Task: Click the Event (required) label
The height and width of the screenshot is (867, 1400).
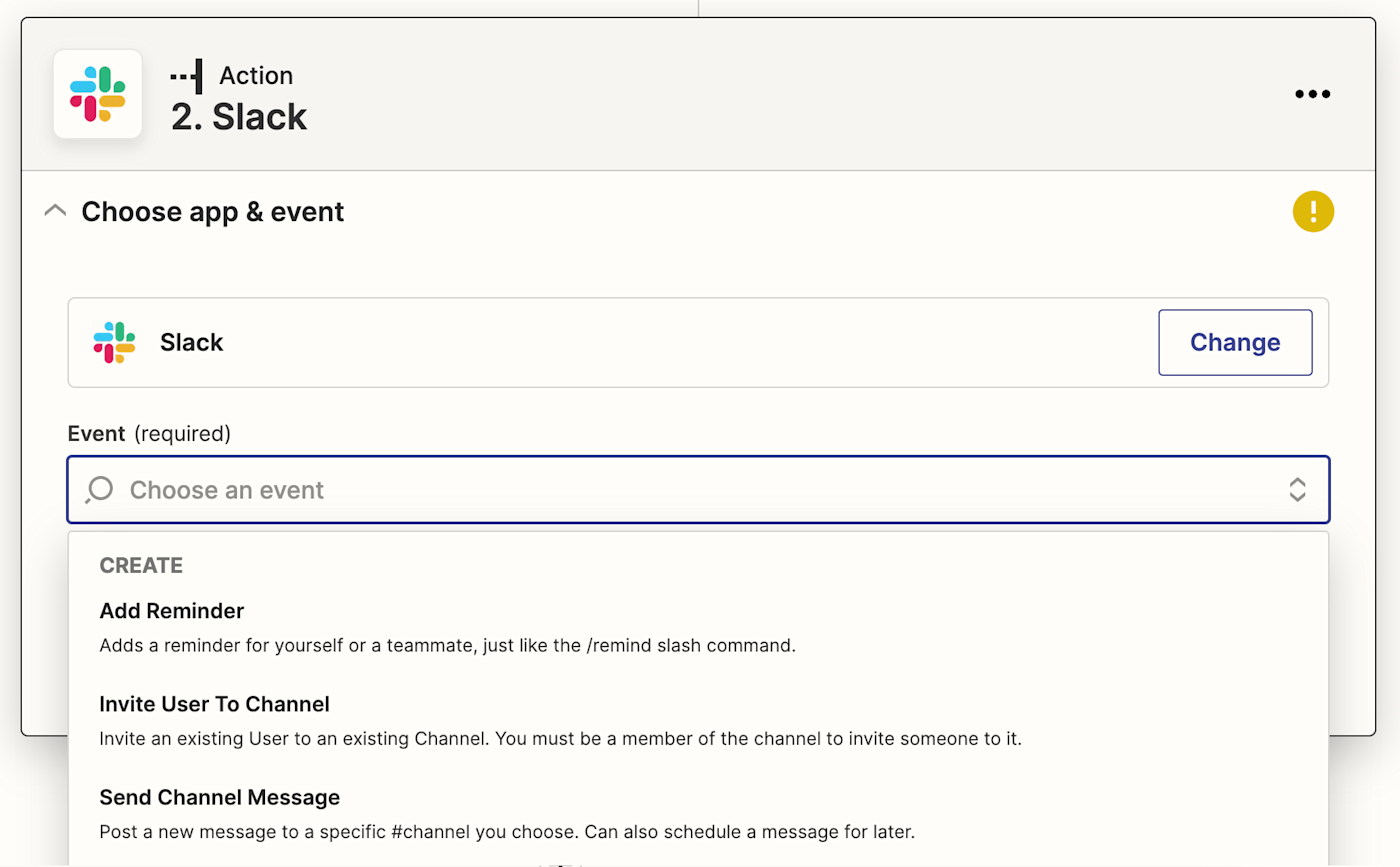Action: pyautogui.click(x=149, y=434)
